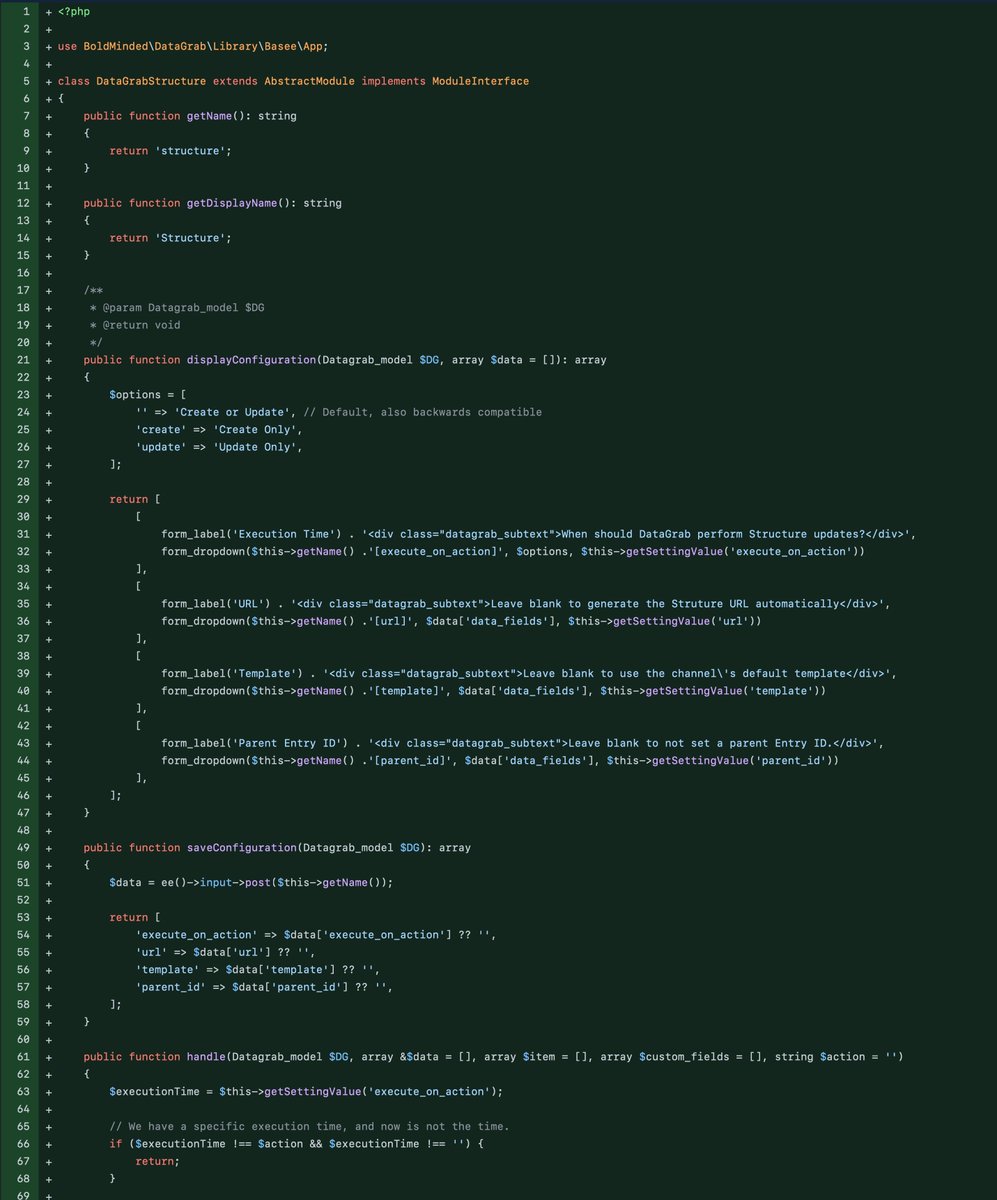The image size is (997, 1200).
Task: Click the '@return void' comment
Action: [x=141, y=325]
